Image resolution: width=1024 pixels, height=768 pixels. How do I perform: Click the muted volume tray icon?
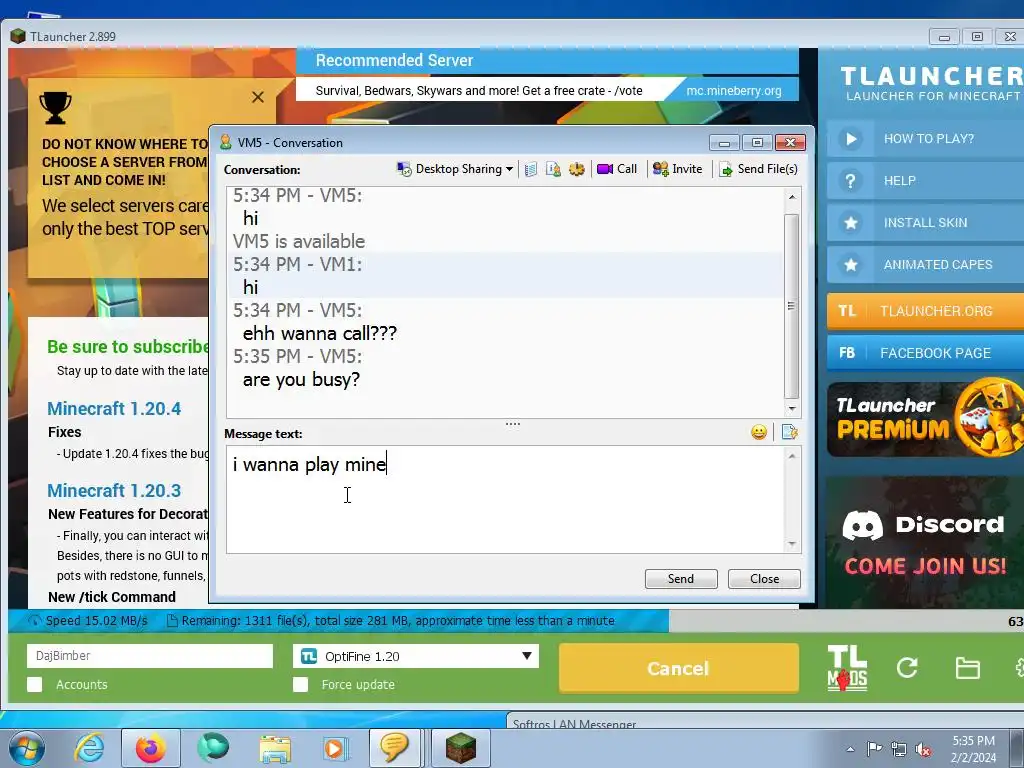(x=923, y=750)
